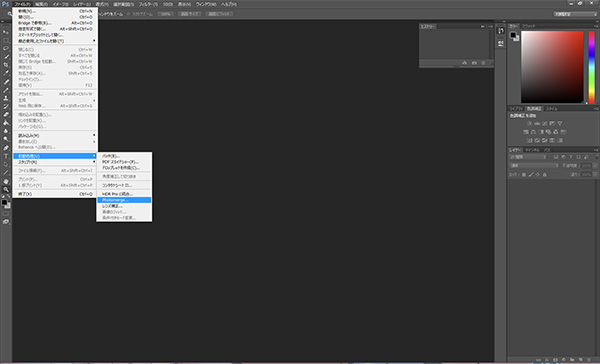Viewport: 600px width, 364px height.
Task: Select the Brush tool
Action: coord(6,90)
